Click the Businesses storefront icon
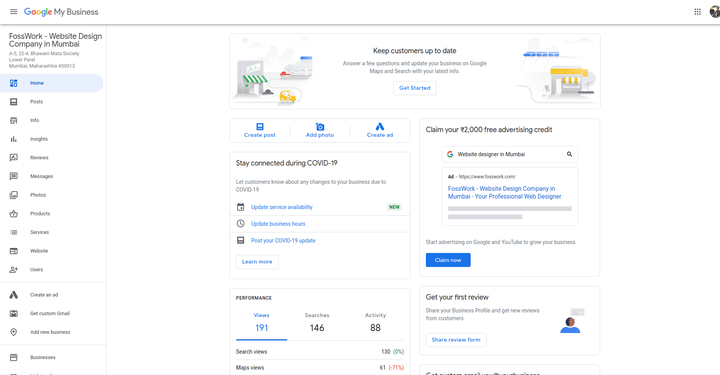720x375 pixels. [14, 357]
